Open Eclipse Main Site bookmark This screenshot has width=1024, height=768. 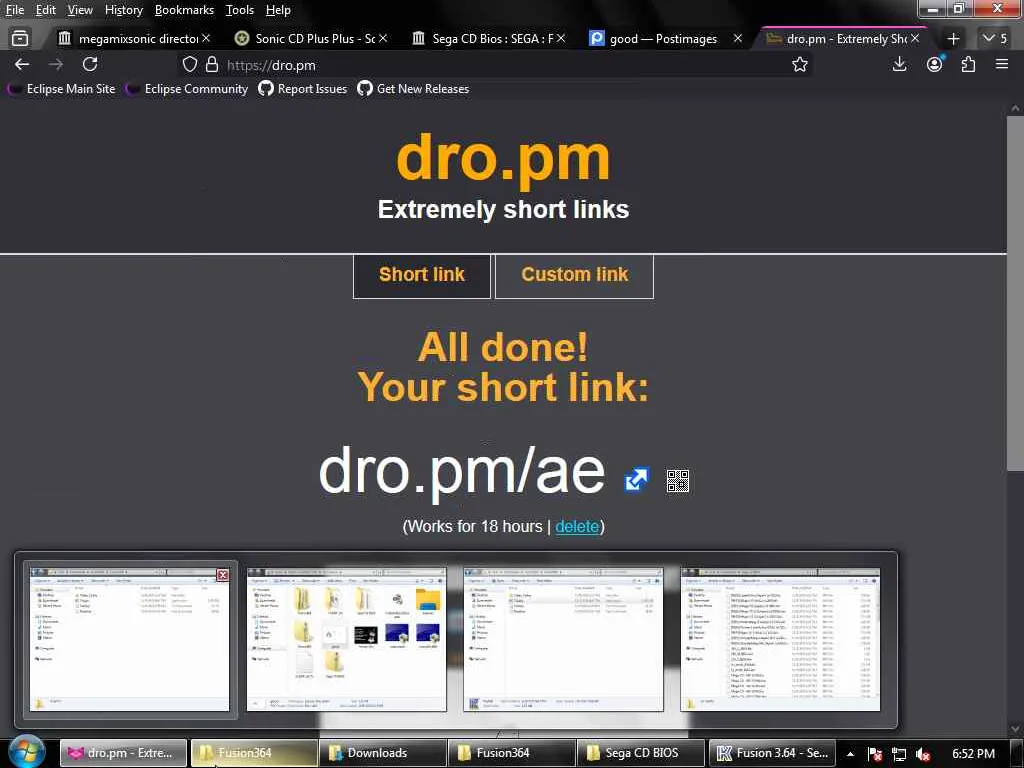61,89
